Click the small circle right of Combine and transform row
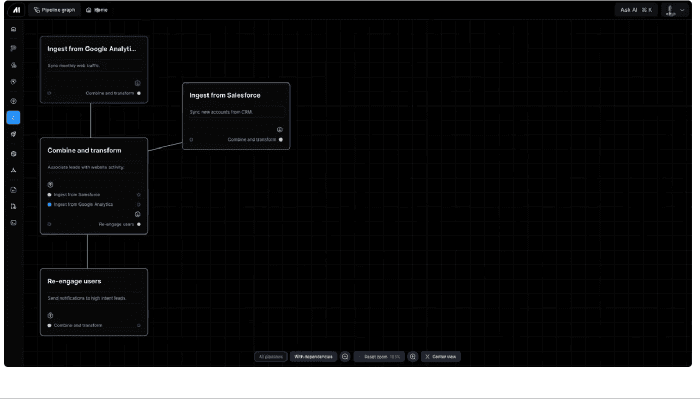This screenshot has width=700, height=399. (x=139, y=325)
